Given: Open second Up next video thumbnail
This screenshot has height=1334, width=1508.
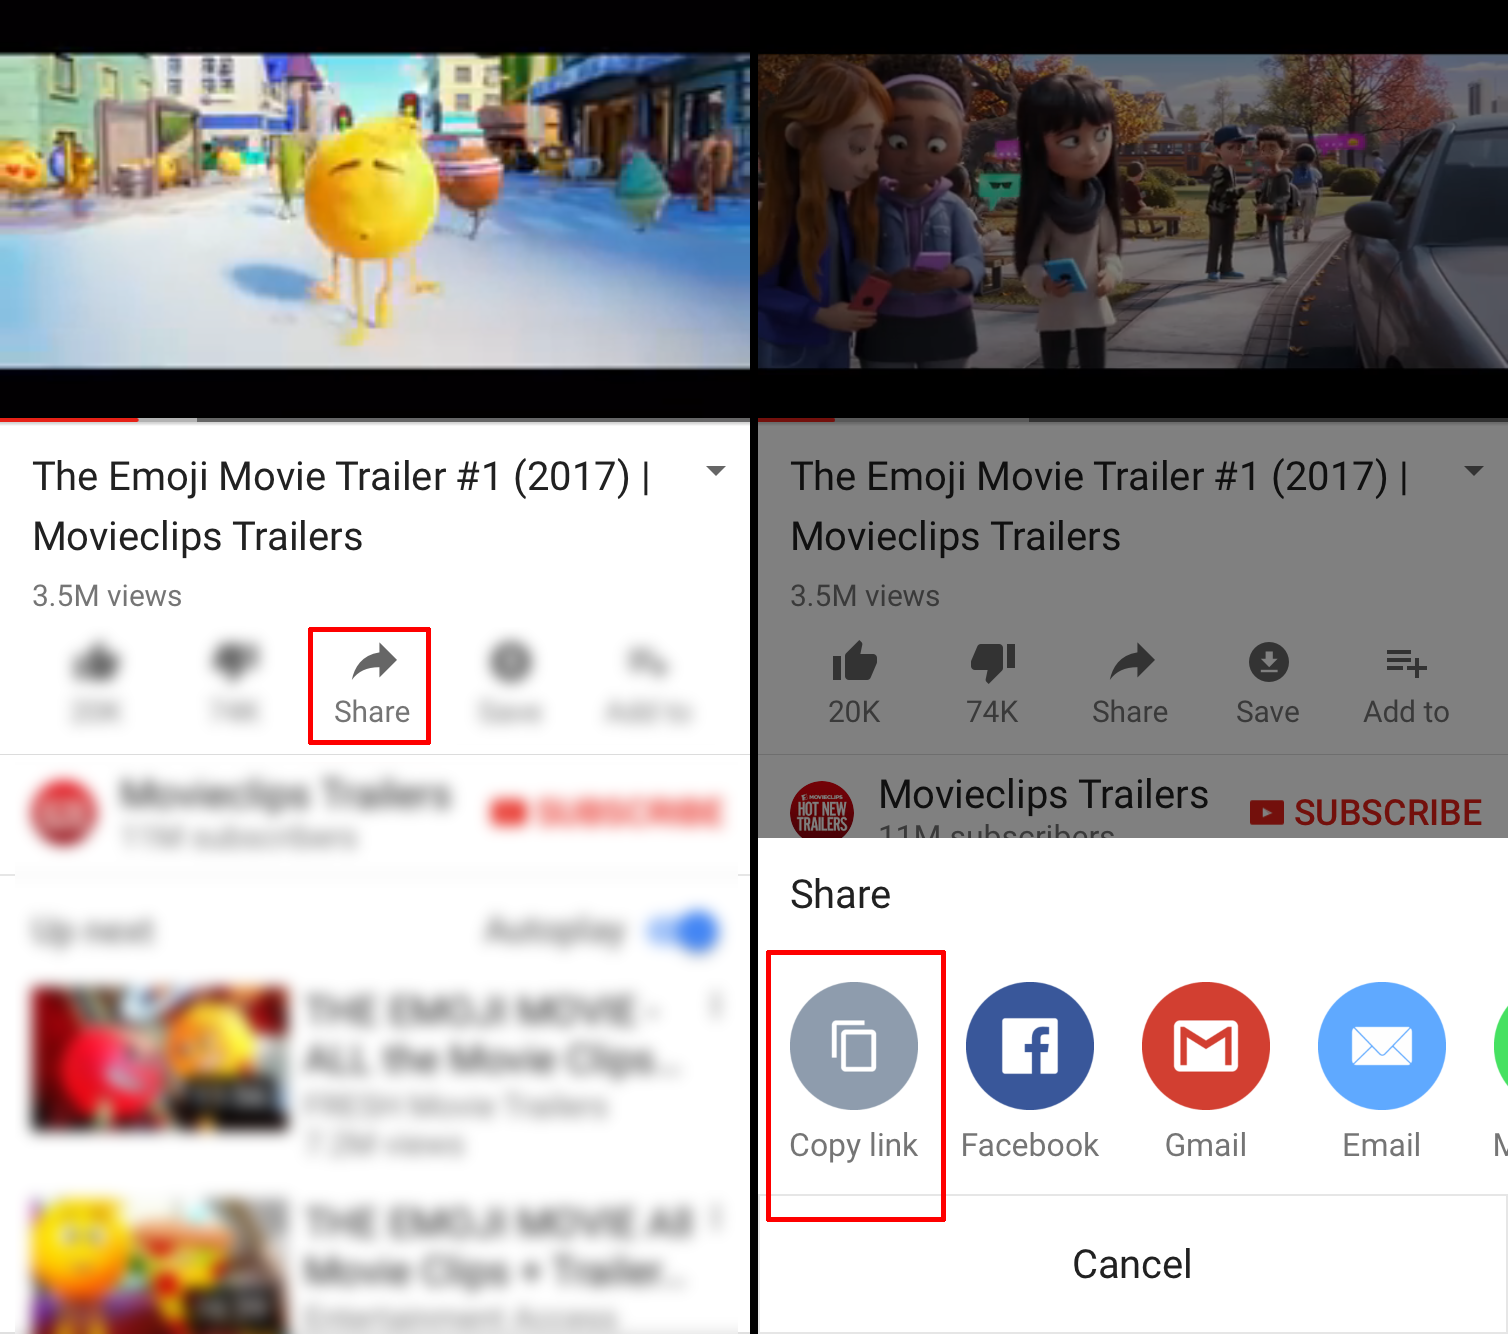Looking at the screenshot, I should click(x=160, y=1265).
